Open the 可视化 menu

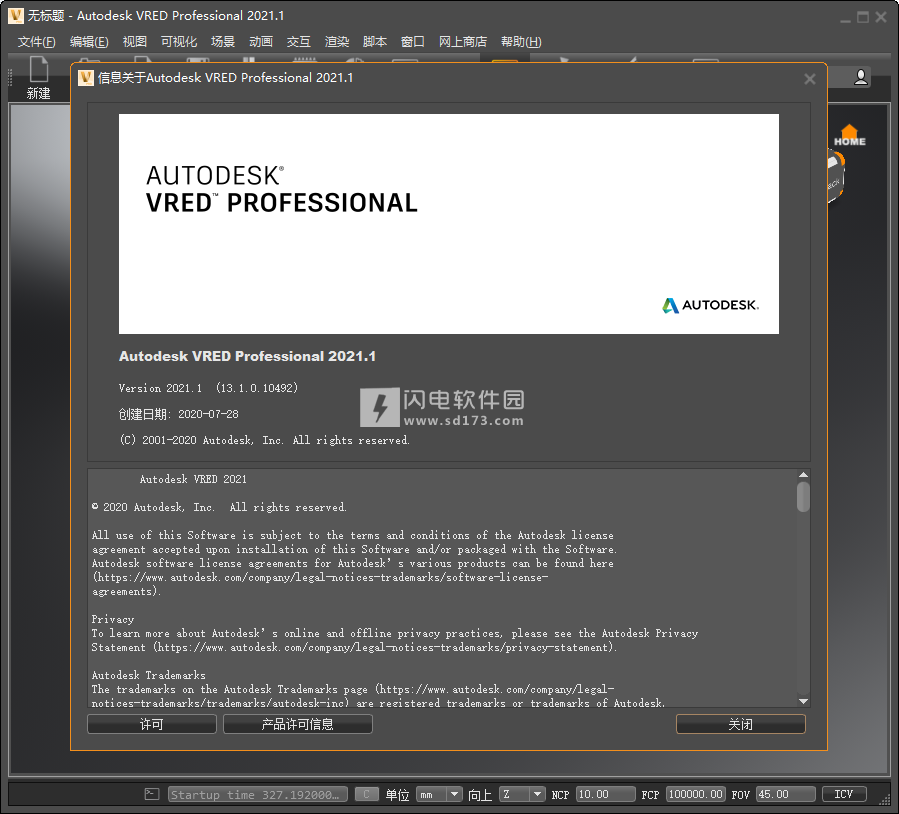click(x=179, y=42)
